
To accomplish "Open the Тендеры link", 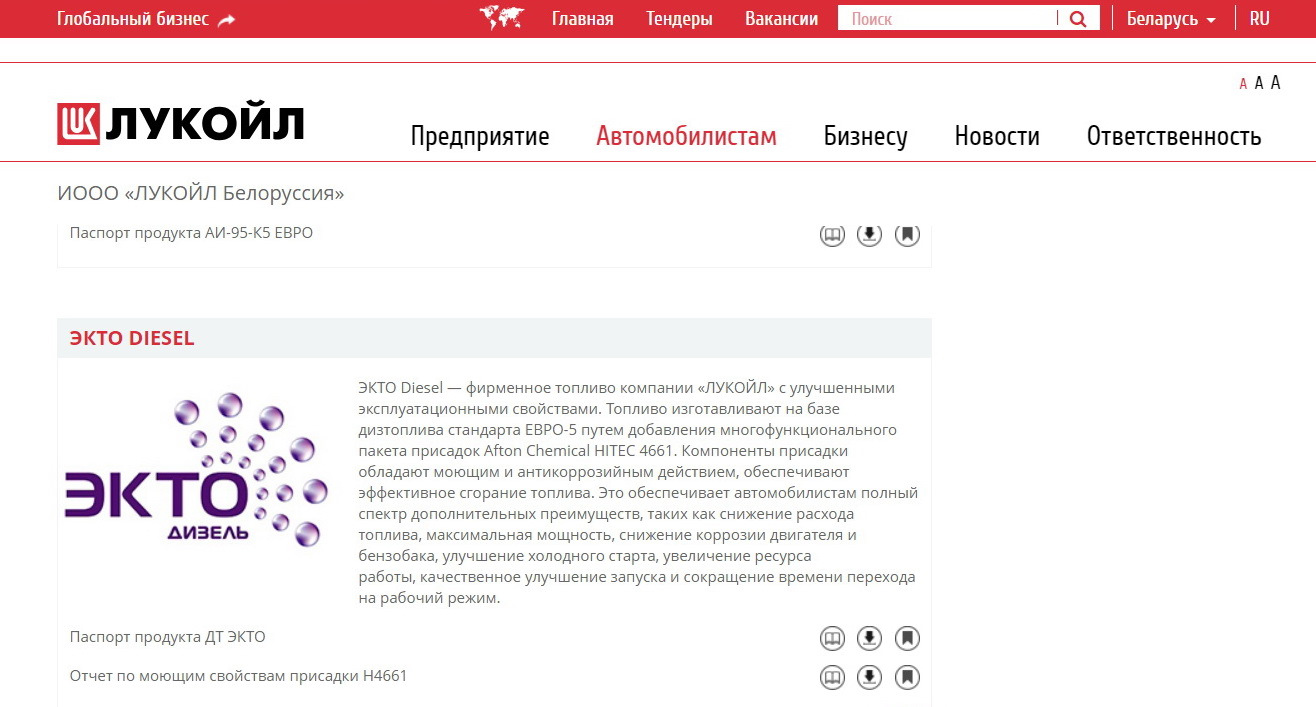I will tap(679, 19).
